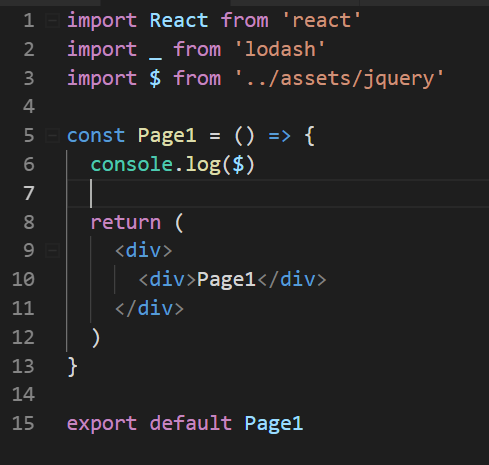This screenshot has width=489, height=465.
Task: Select line number 15 in the gutter
Action: coord(23,423)
